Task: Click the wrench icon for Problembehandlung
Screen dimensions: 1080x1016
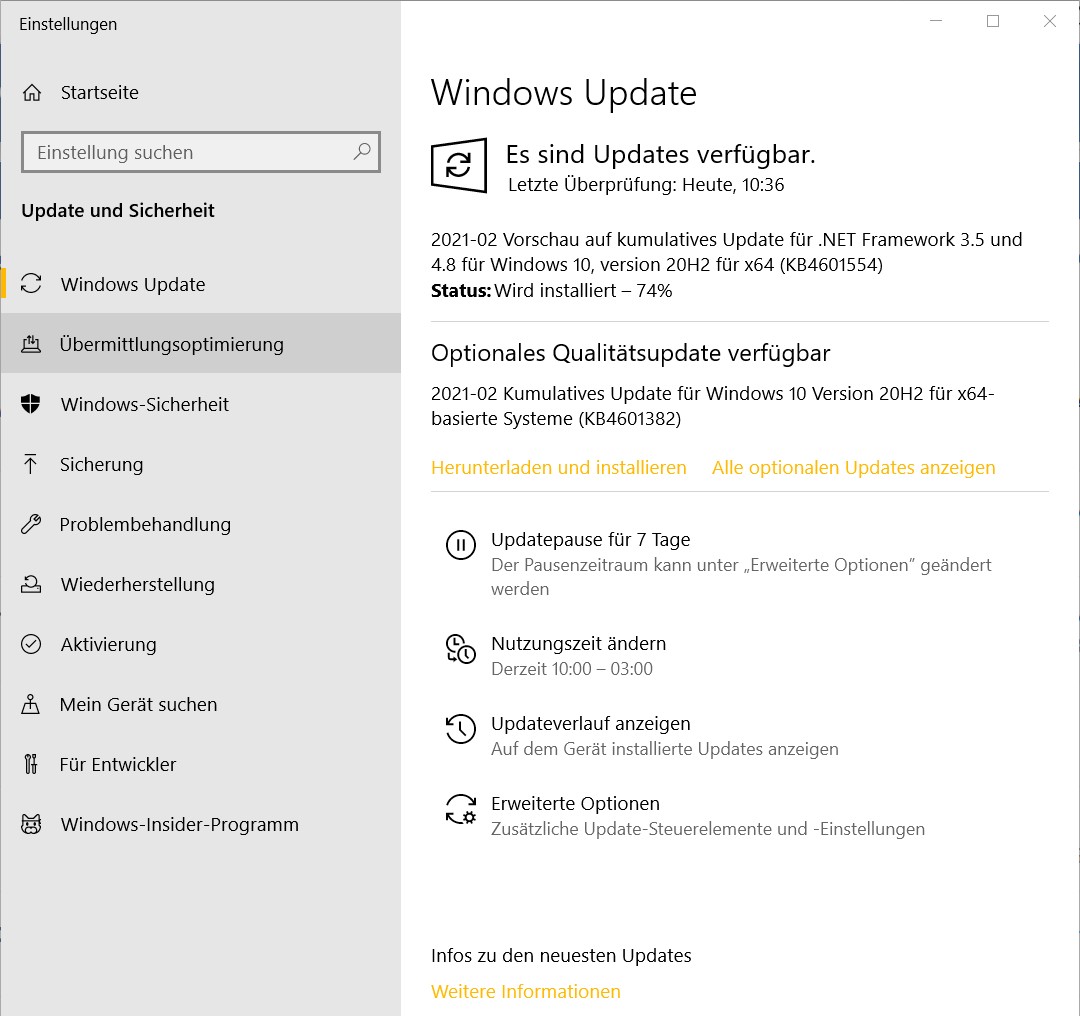Action: 31,524
